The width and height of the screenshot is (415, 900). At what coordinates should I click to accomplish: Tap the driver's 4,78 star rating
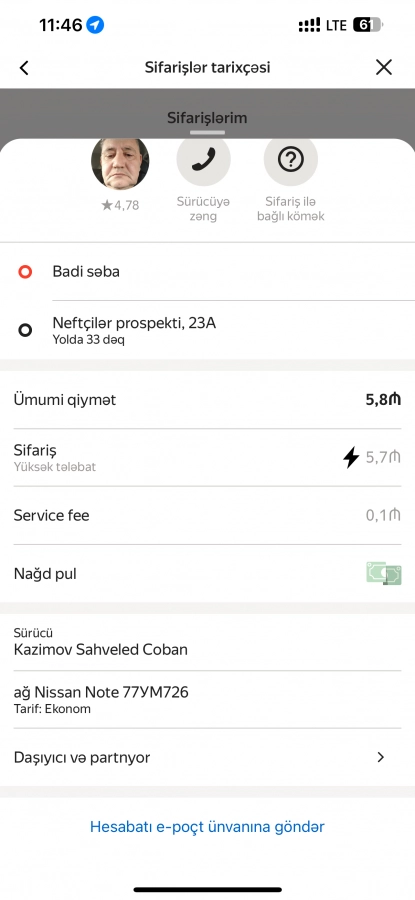point(120,205)
